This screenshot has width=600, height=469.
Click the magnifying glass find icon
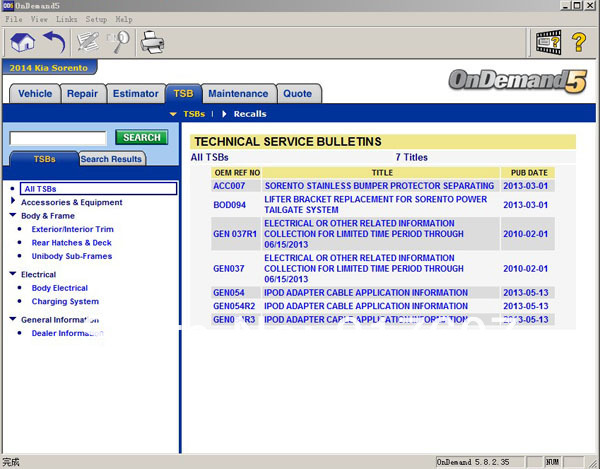click(120, 42)
